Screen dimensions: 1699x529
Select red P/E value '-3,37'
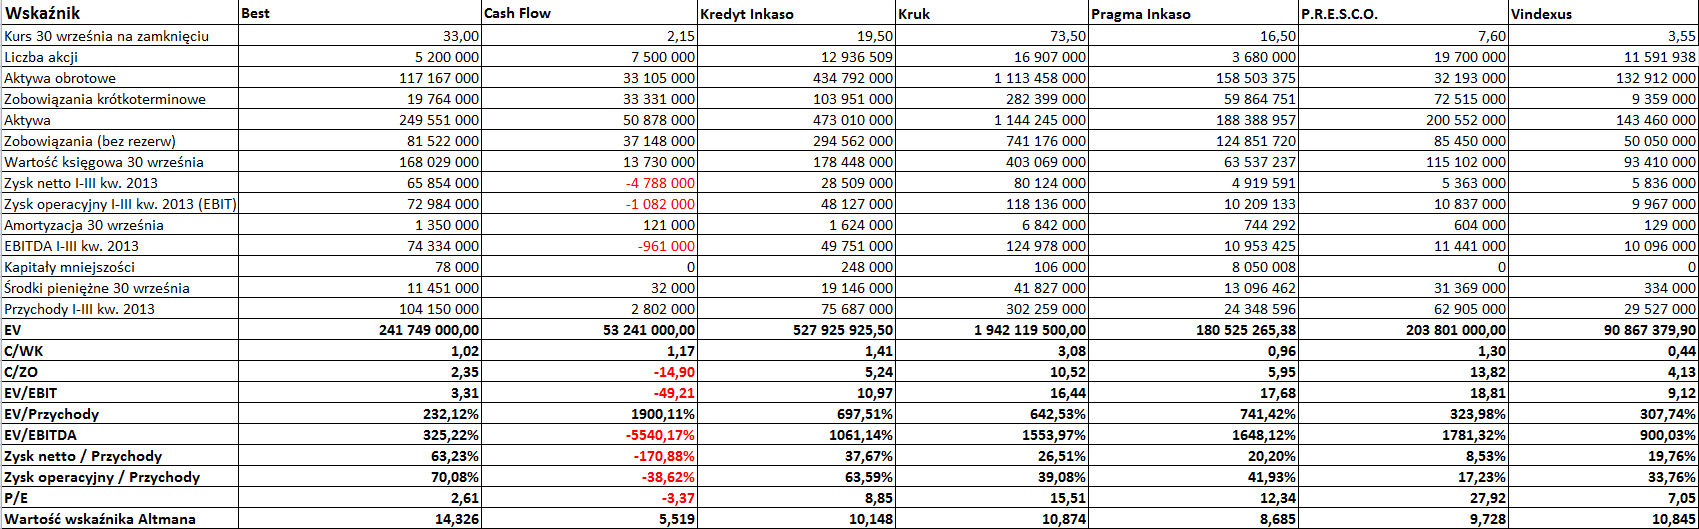(x=677, y=498)
